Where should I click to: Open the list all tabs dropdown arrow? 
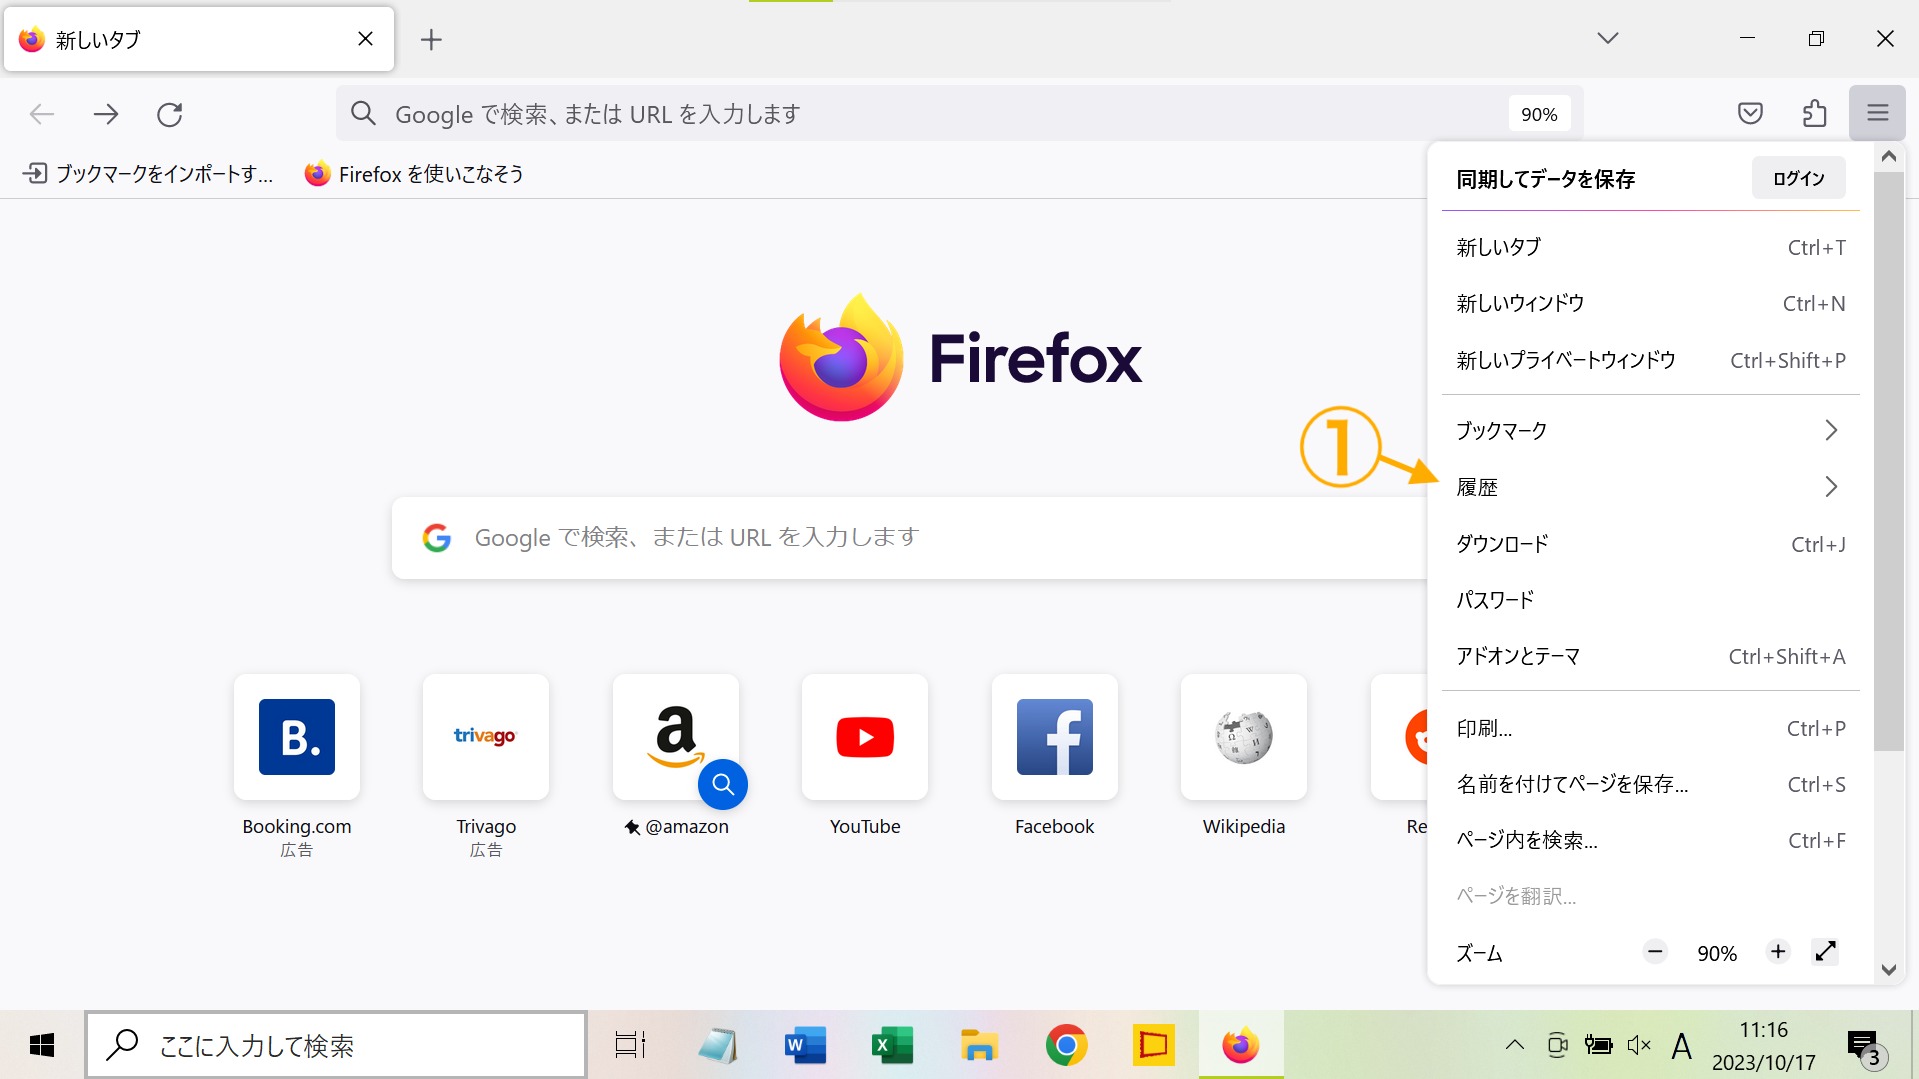pos(1607,38)
